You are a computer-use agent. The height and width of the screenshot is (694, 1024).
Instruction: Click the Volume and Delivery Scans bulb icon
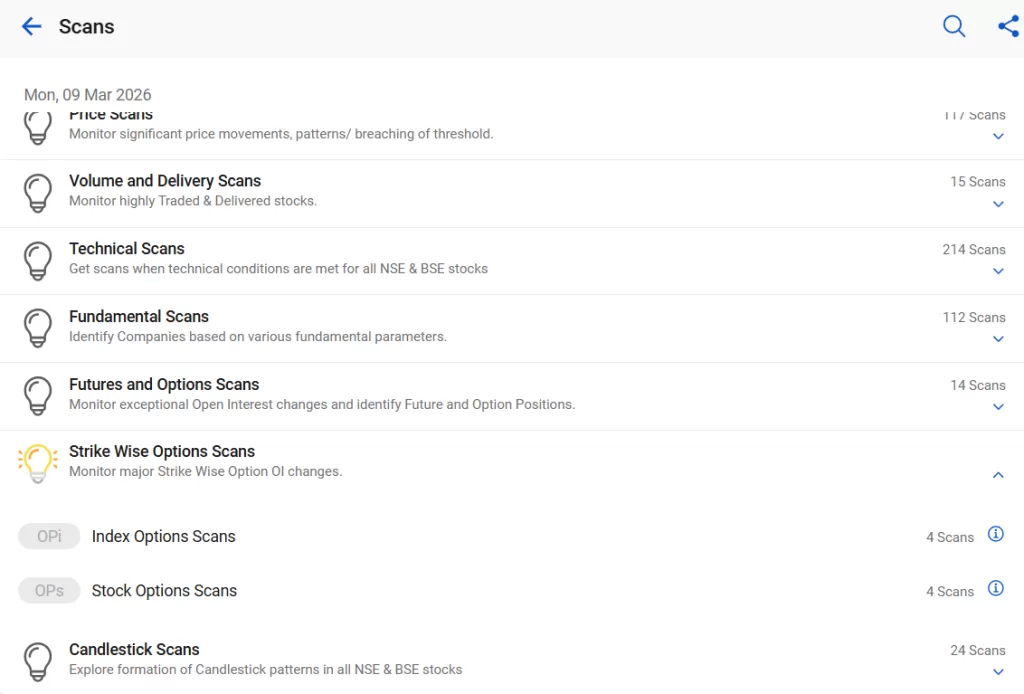(38, 192)
